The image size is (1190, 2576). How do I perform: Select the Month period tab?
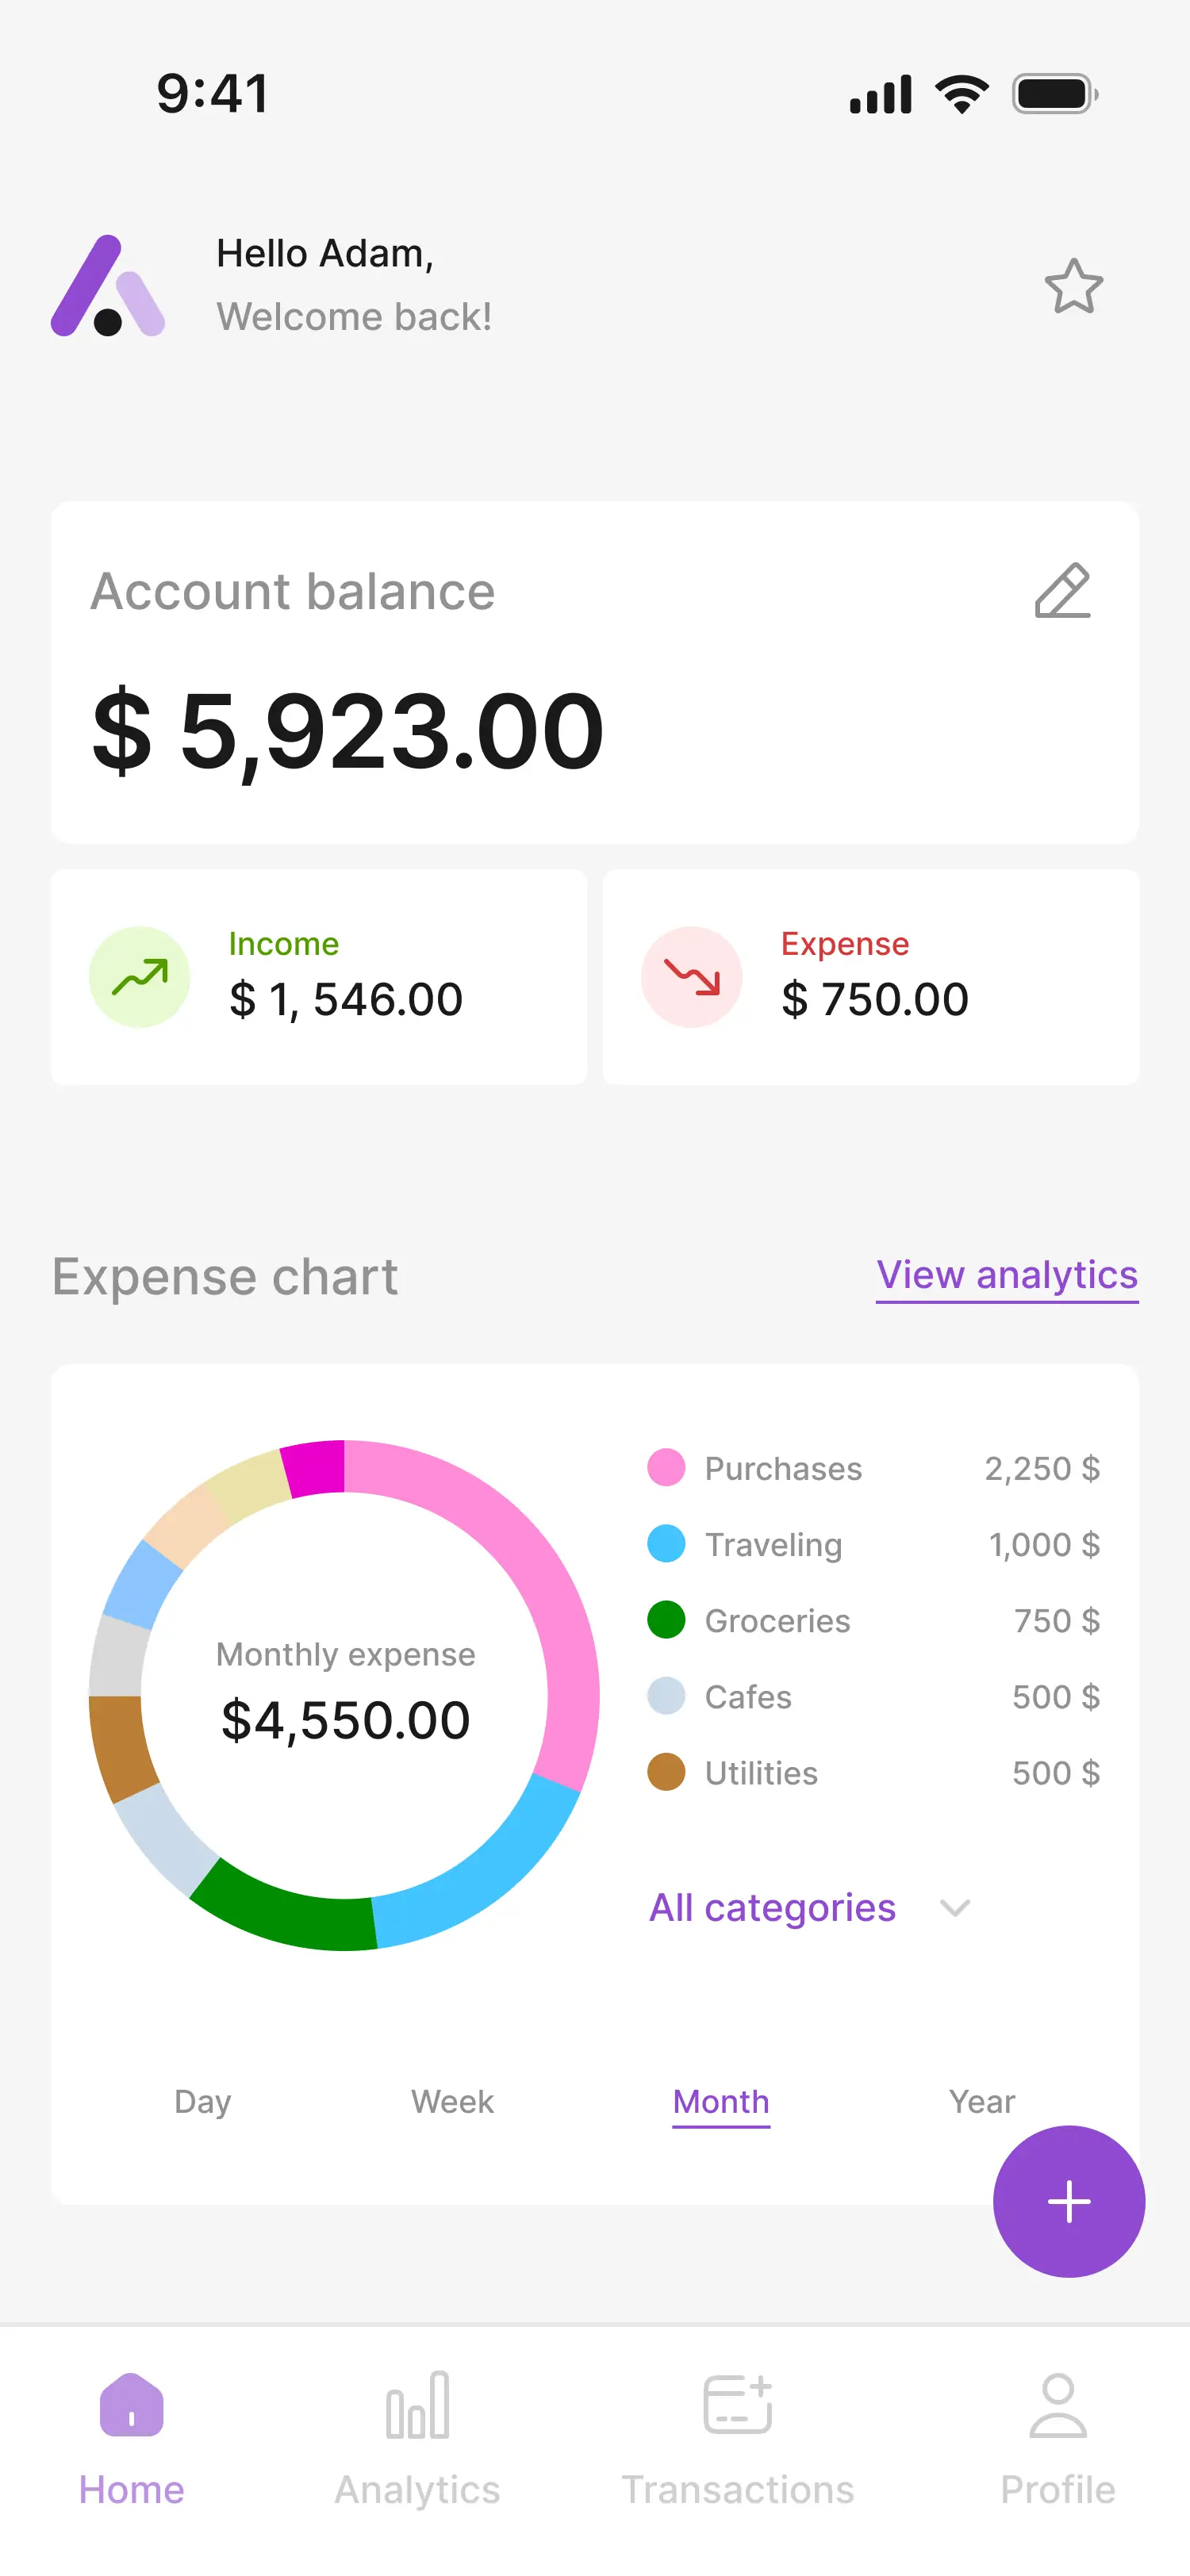720,2102
